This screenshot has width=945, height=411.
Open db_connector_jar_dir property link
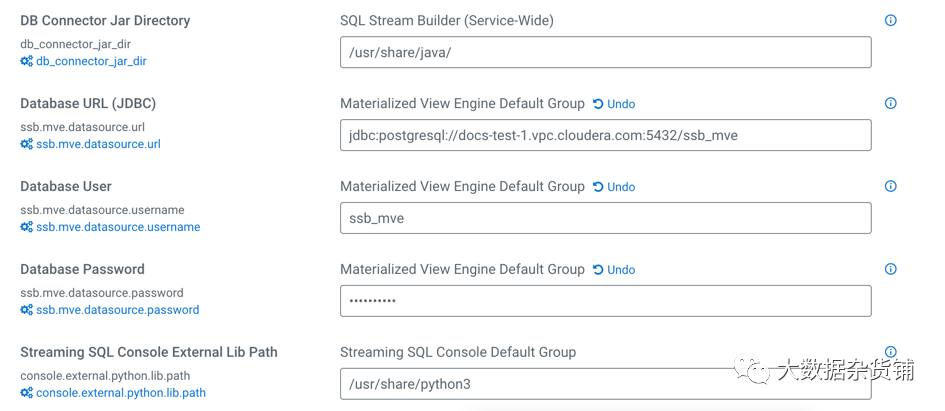[x=91, y=61]
